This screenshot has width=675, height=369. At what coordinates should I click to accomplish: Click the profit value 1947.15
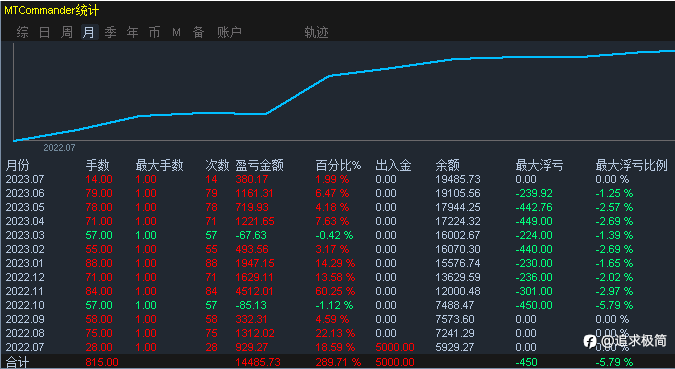pos(254,264)
